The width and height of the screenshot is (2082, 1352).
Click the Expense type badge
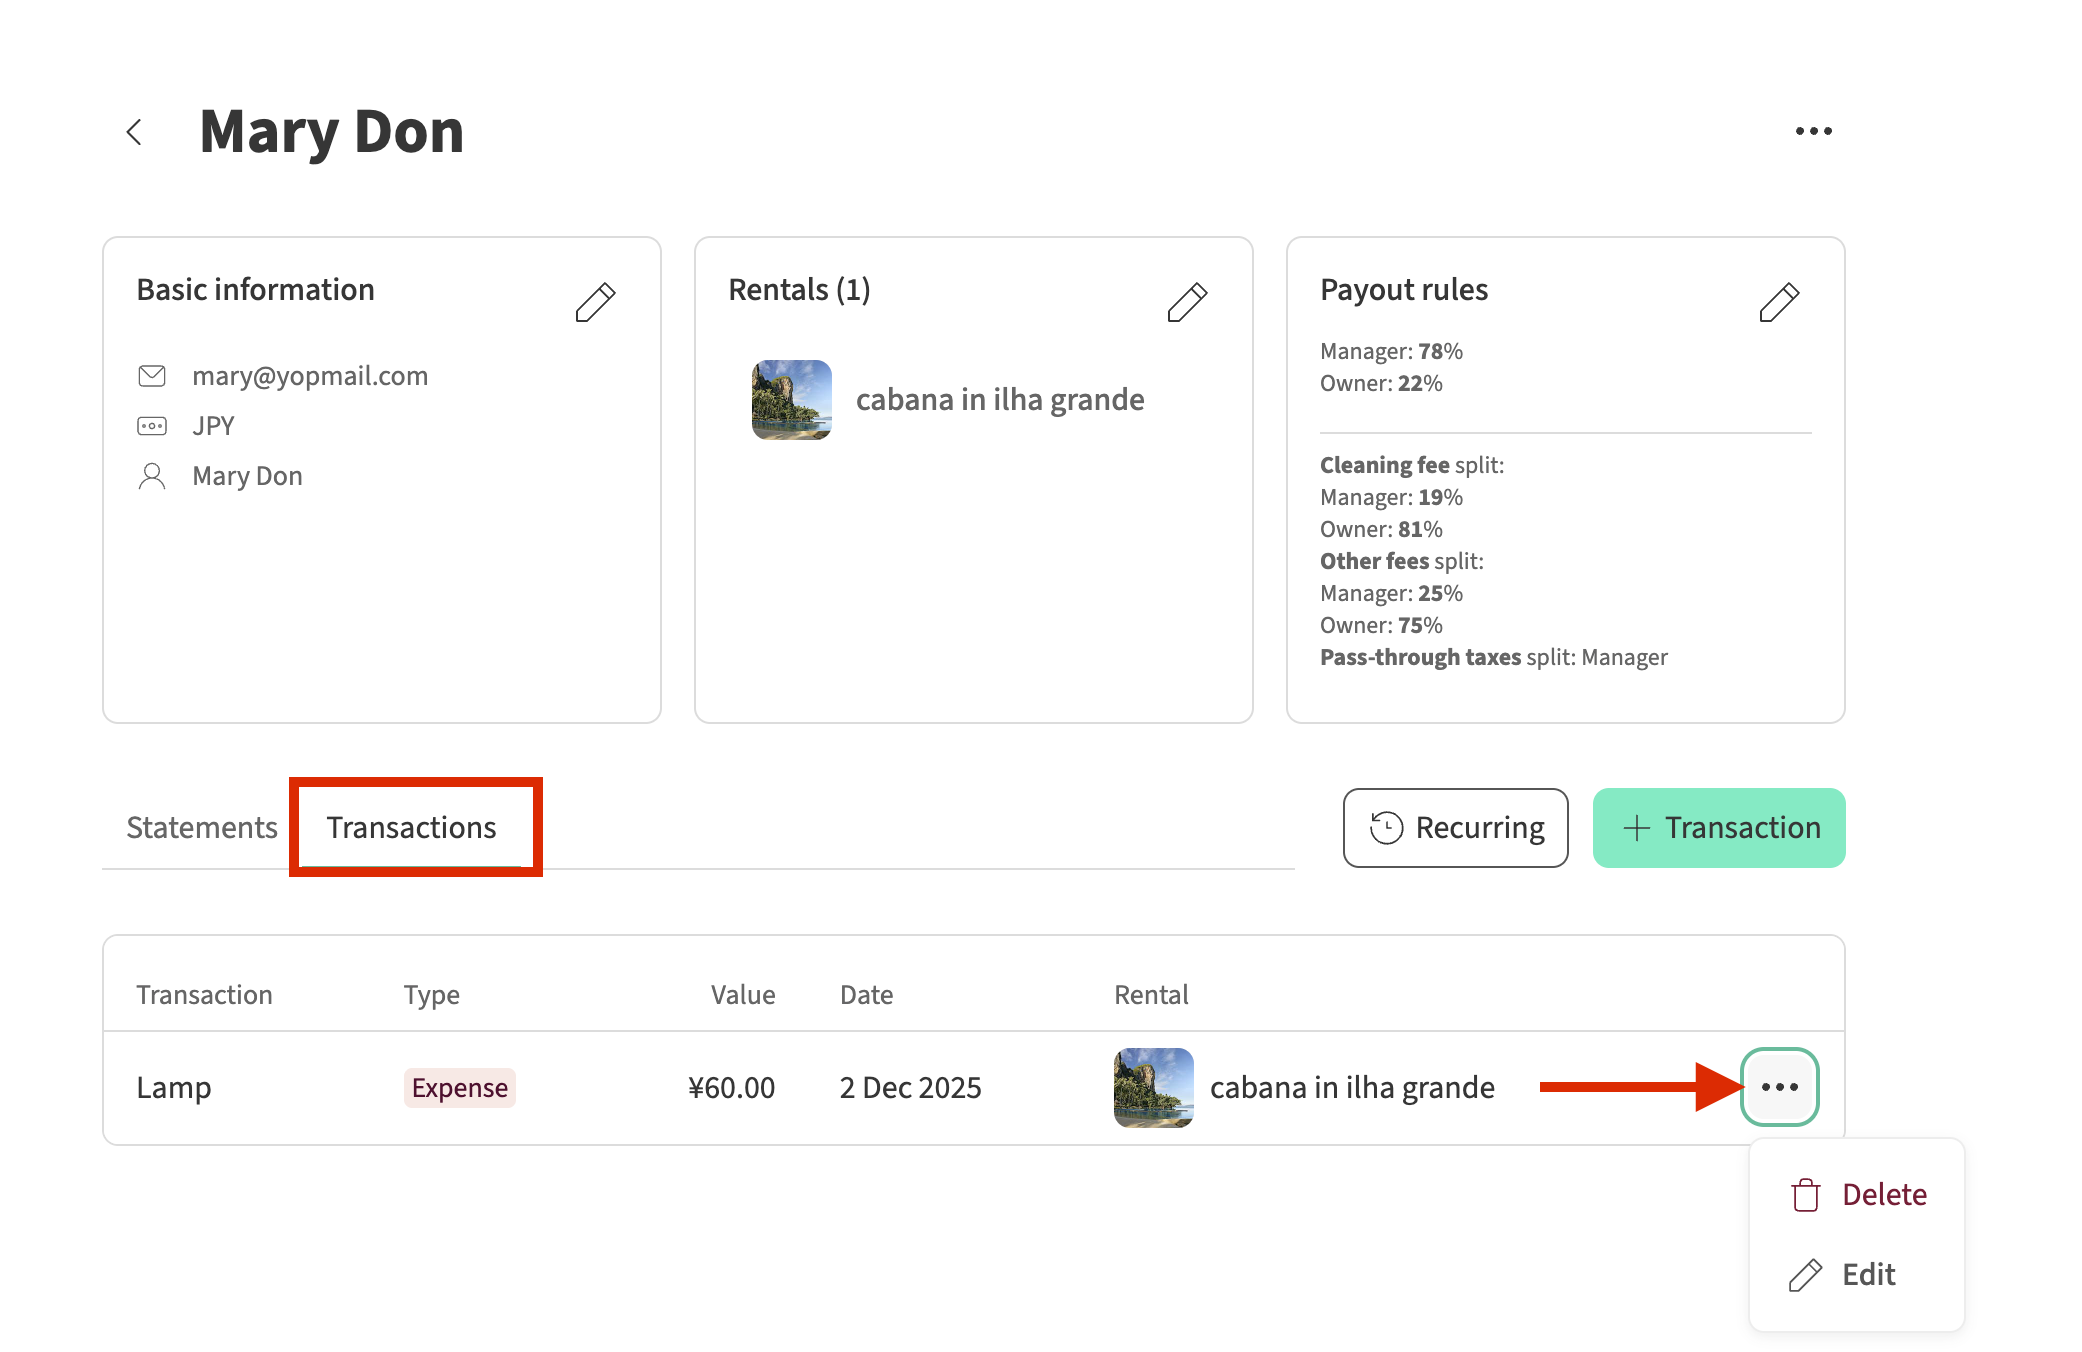460,1088
